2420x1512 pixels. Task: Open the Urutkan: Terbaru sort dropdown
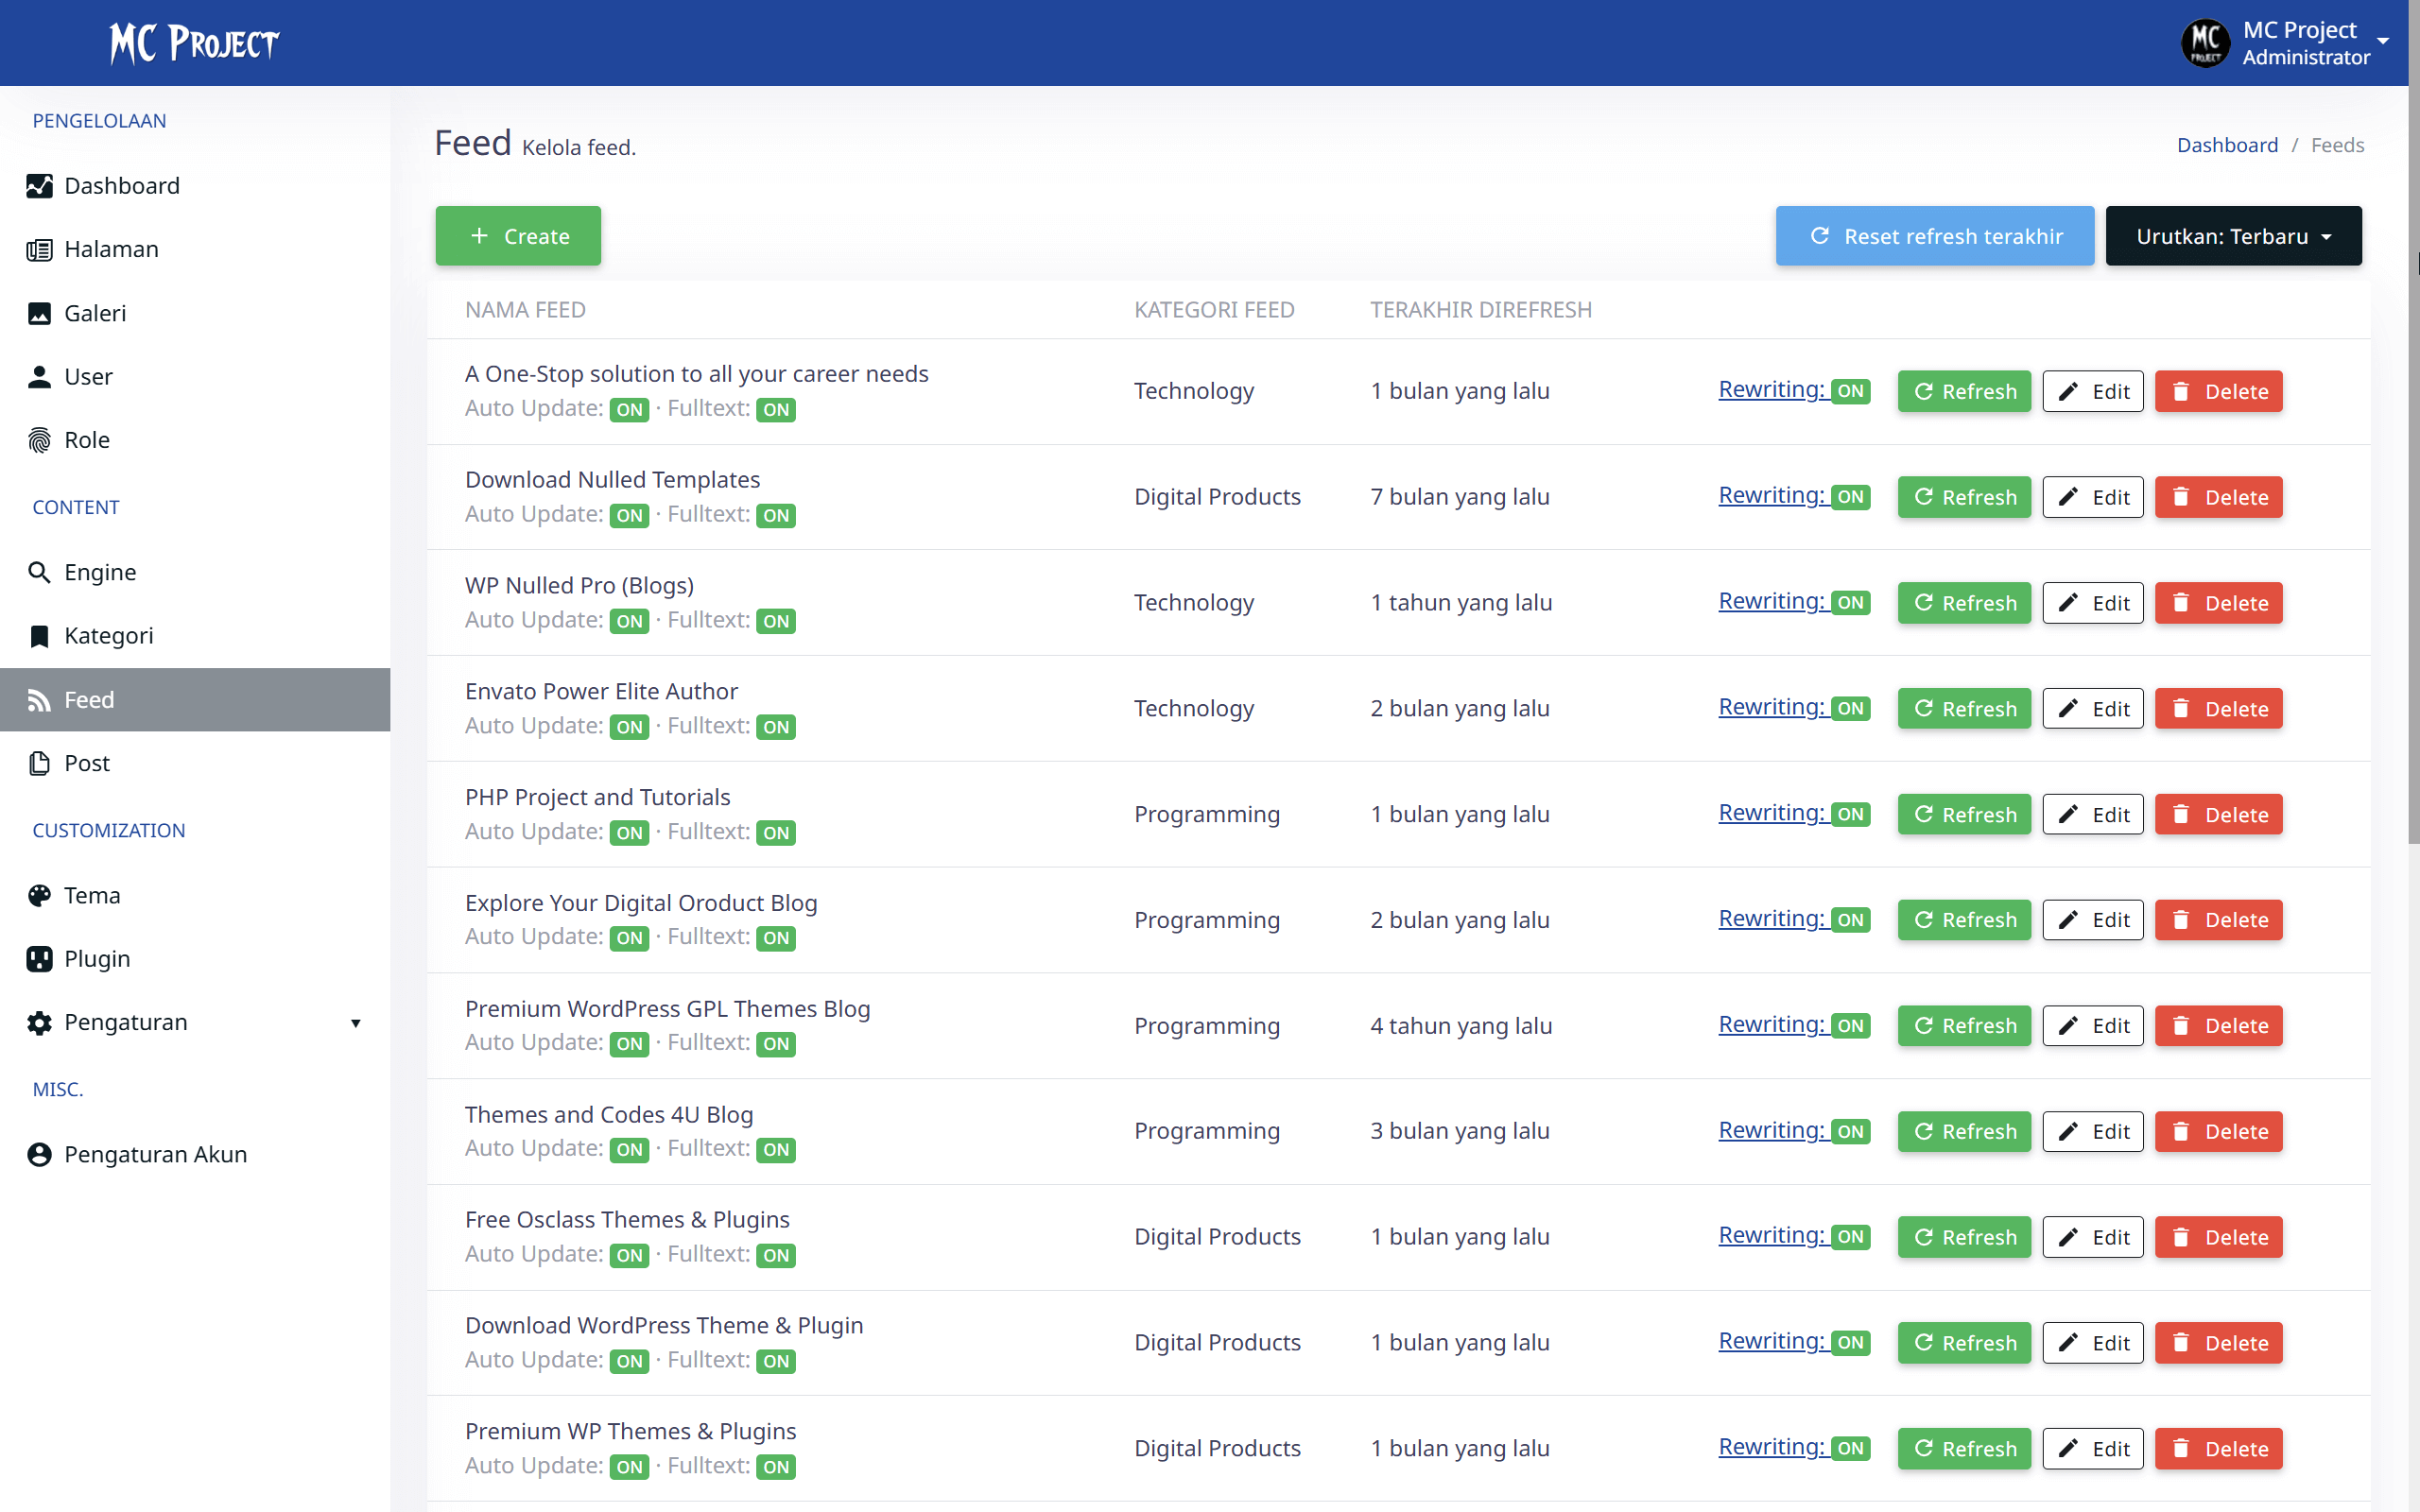[2233, 236]
